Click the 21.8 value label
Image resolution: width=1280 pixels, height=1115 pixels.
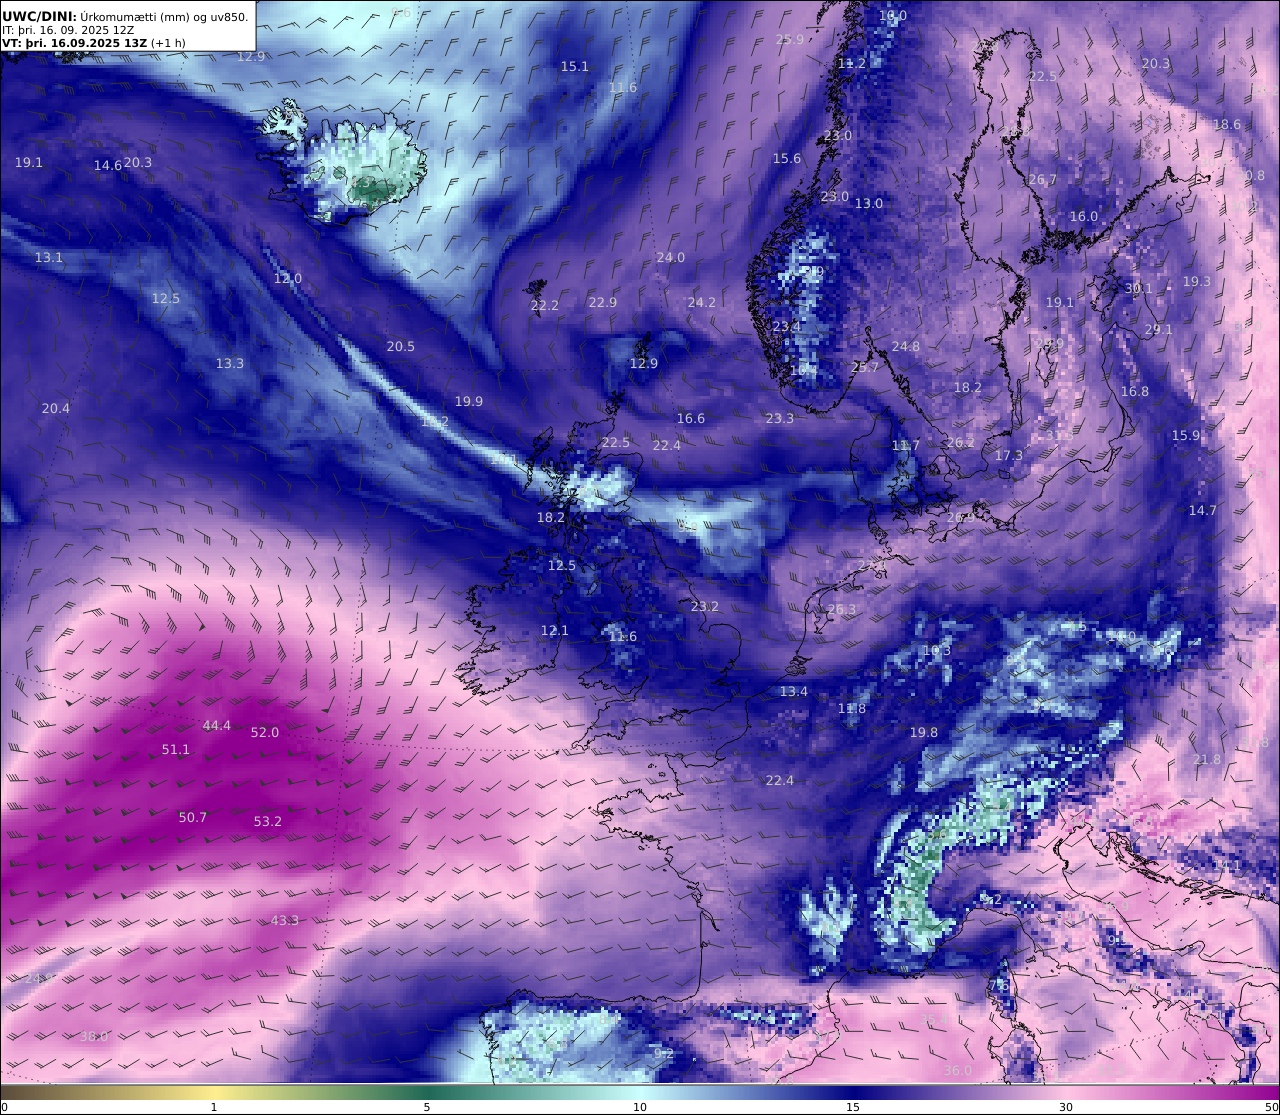click(x=1206, y=759)
